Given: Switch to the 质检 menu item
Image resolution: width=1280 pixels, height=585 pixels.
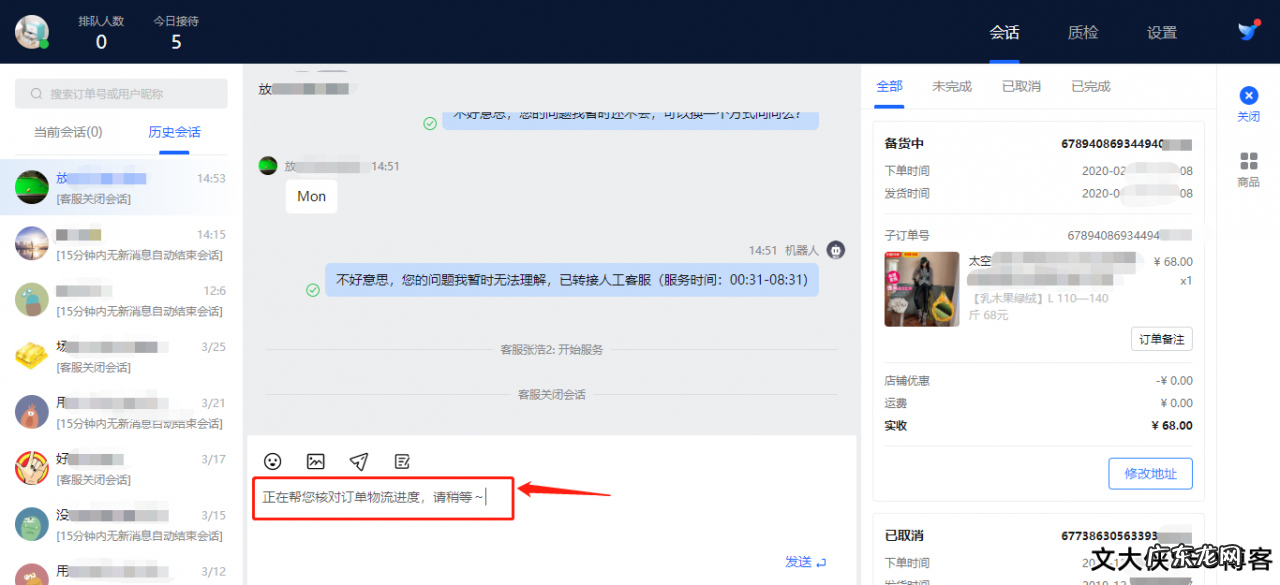Looking at the screenshot, I should click(x=1082, y=32).
